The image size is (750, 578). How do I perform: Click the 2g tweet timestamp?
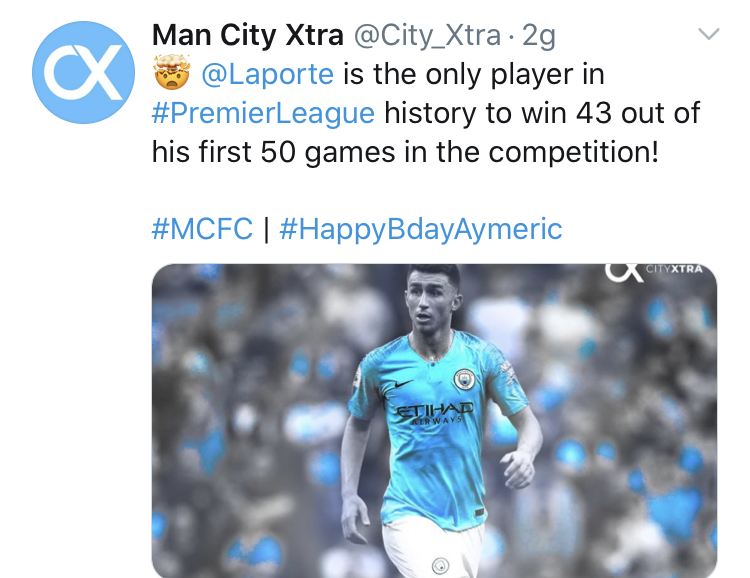[x=539, y=36]
